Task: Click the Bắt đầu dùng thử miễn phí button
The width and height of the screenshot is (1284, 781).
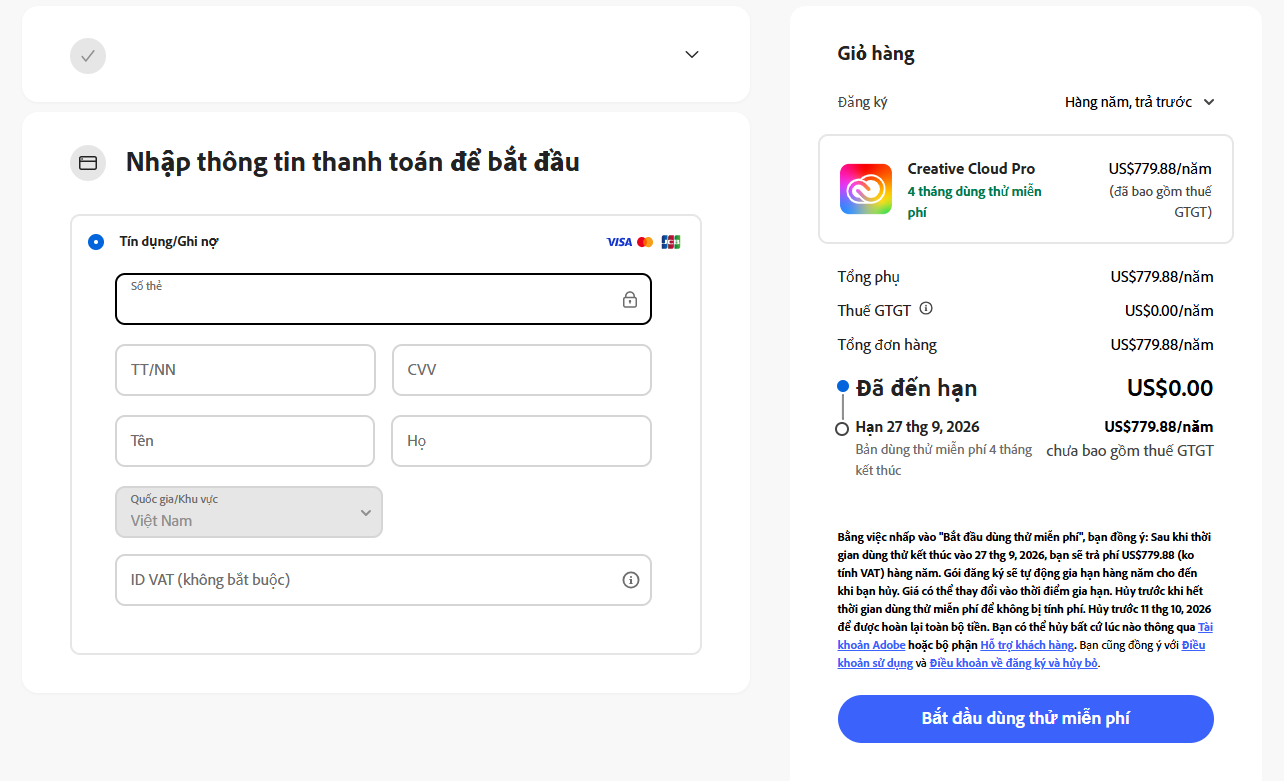Action: click(1026, 719)
